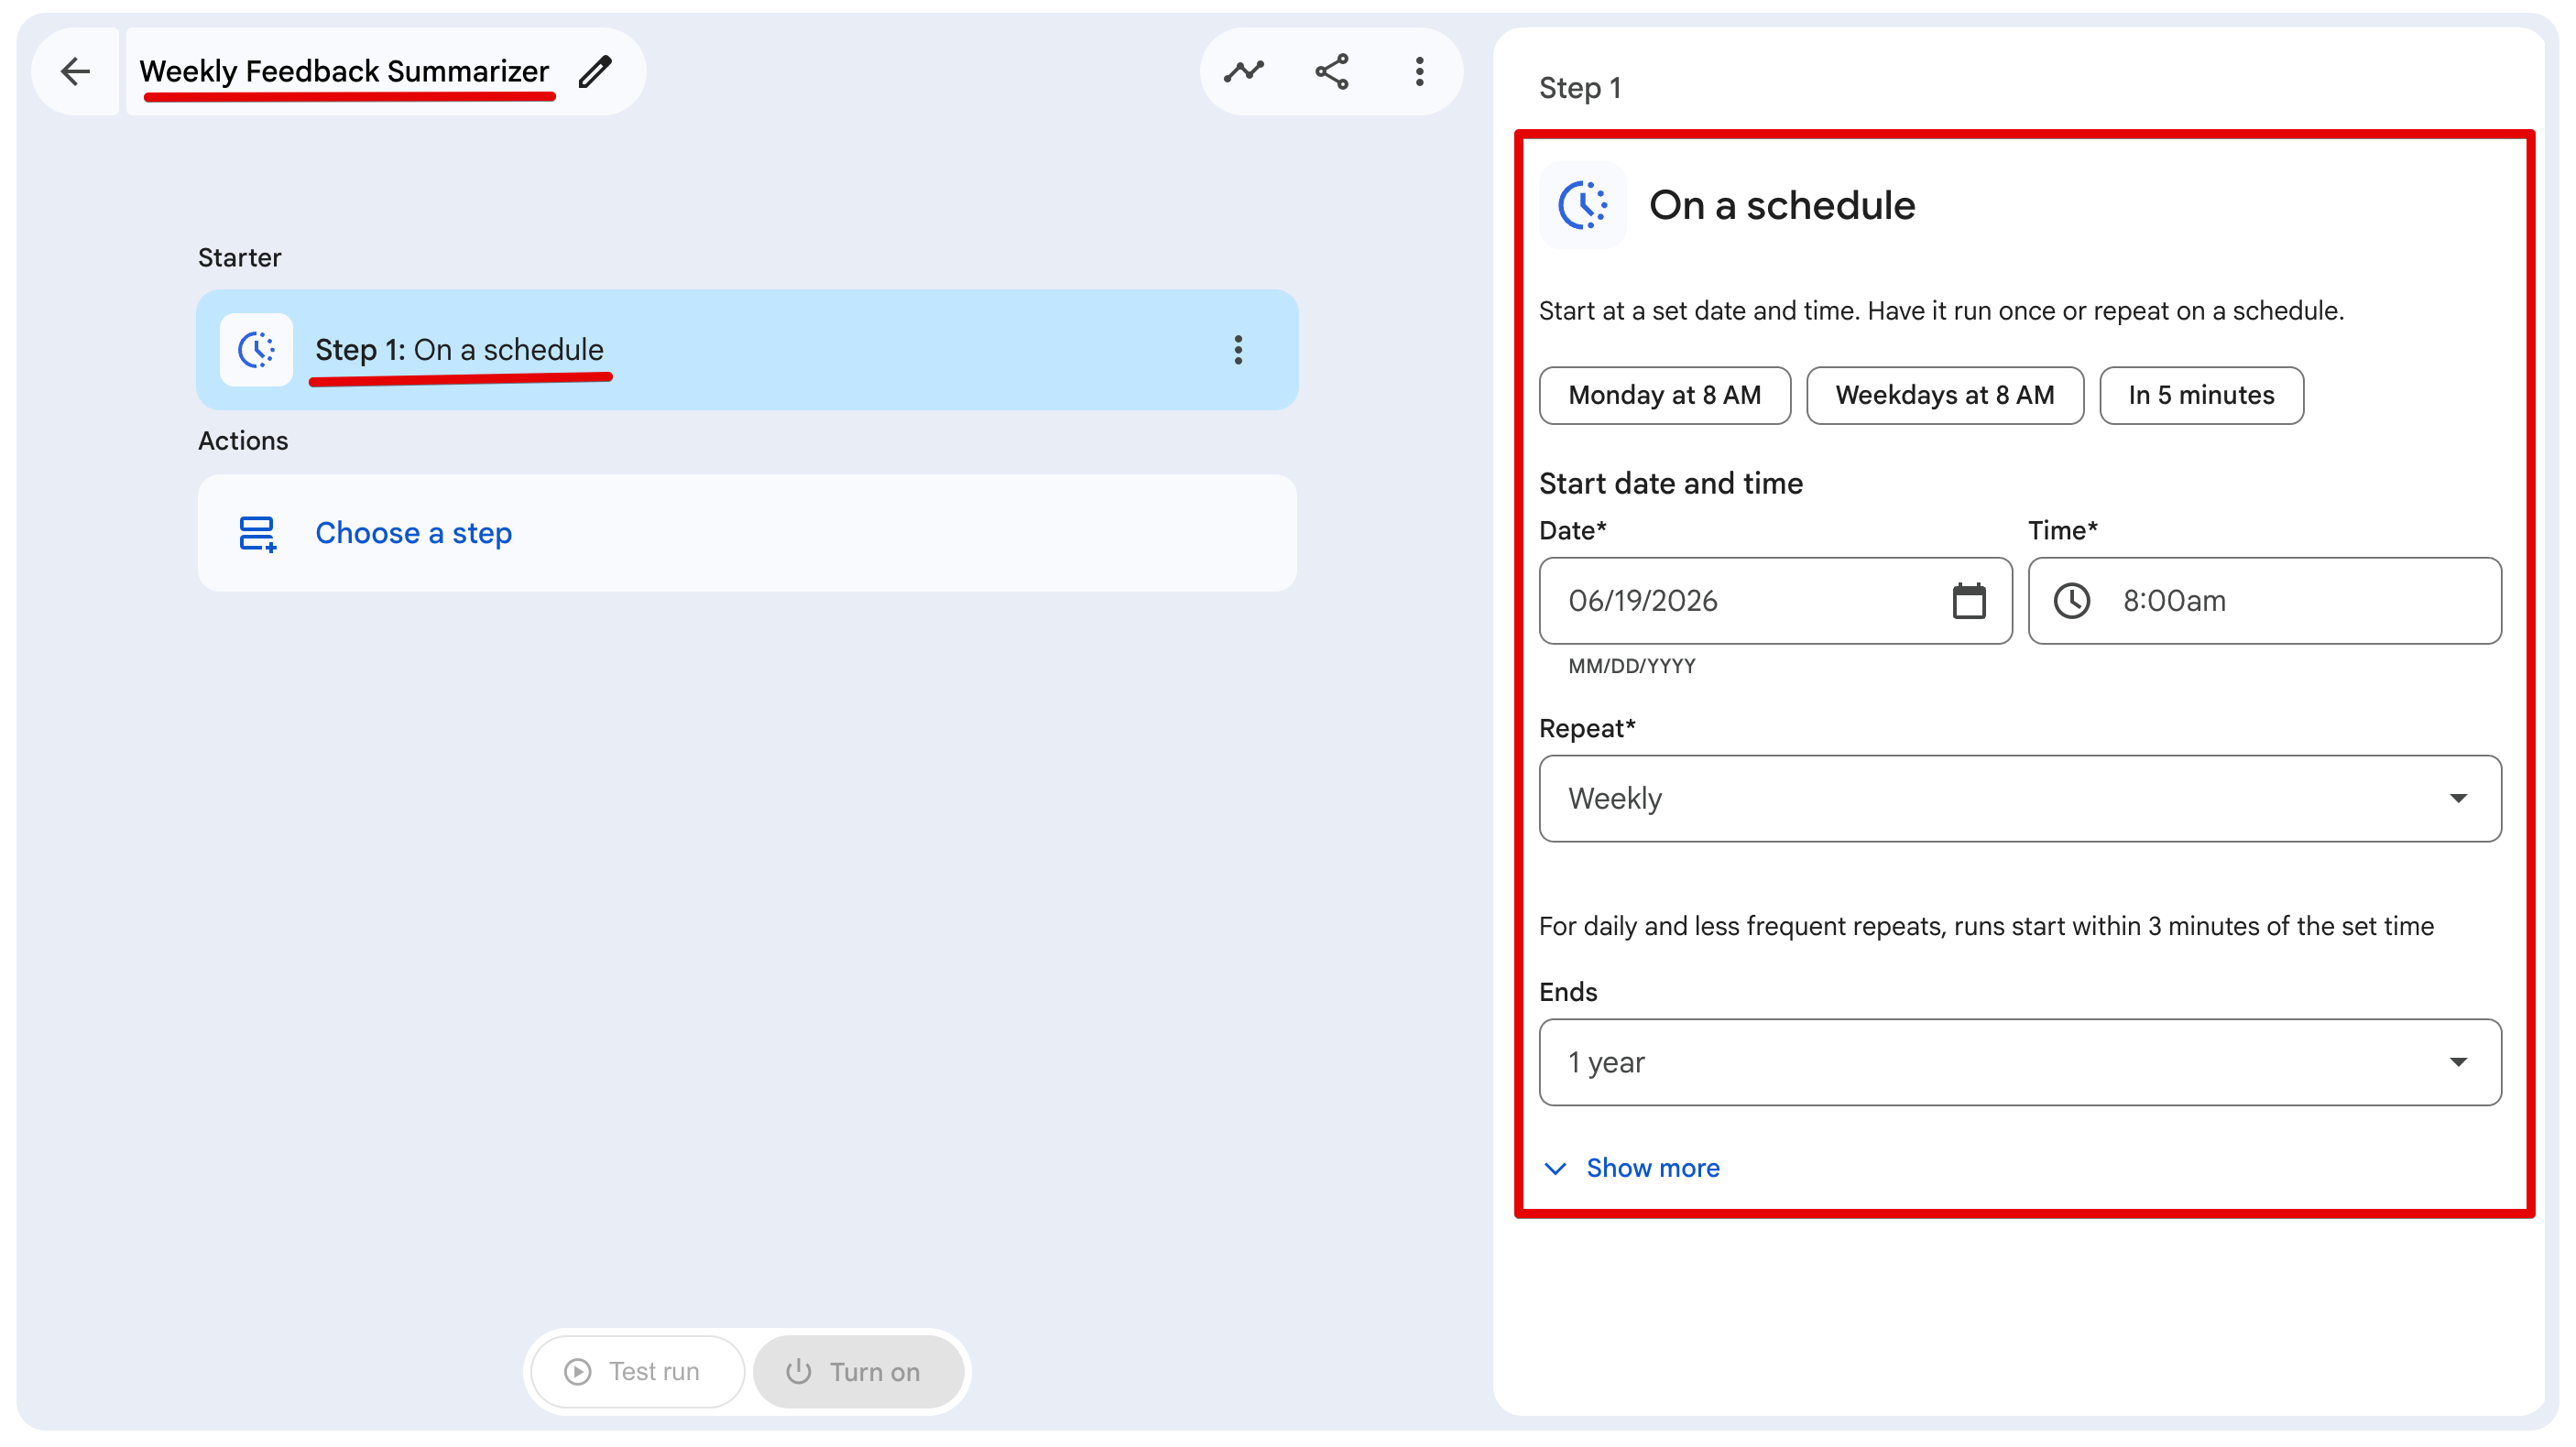Click the back arrow icon
The width and height of the screenshot is (2576, 1447).
point(75,71)
